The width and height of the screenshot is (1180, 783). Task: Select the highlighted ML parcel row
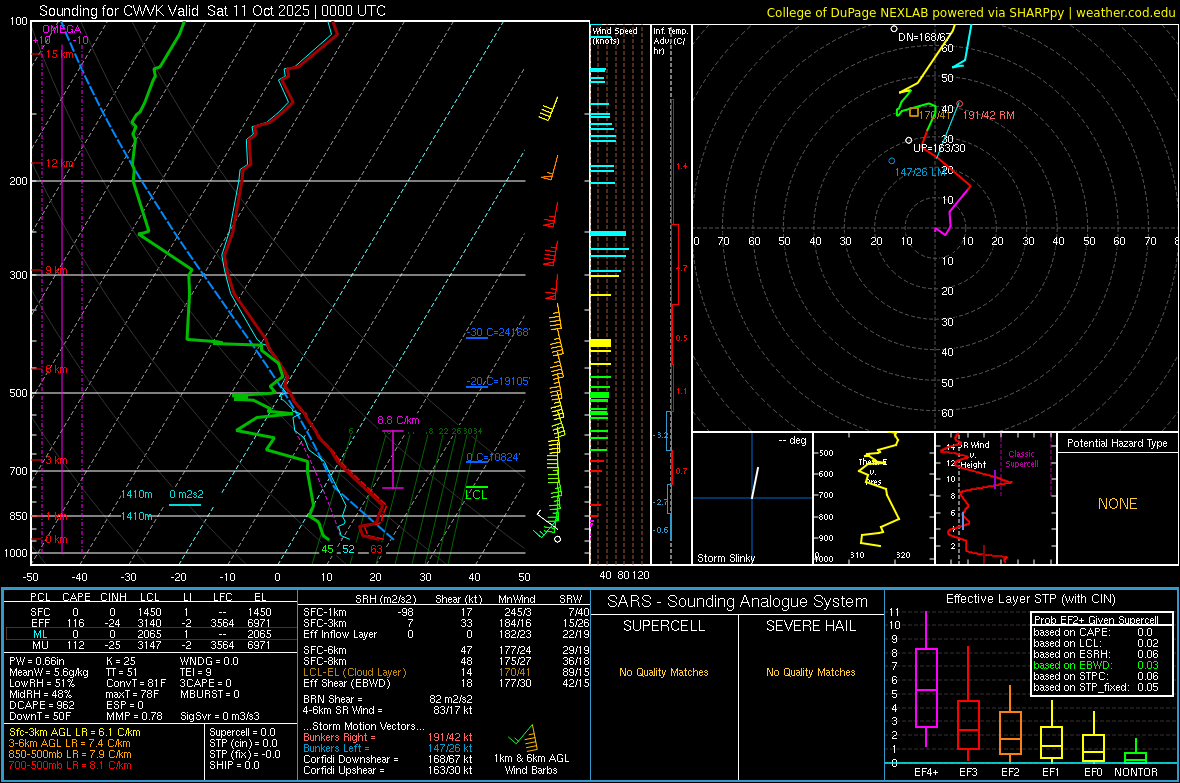tap(149, 634)
